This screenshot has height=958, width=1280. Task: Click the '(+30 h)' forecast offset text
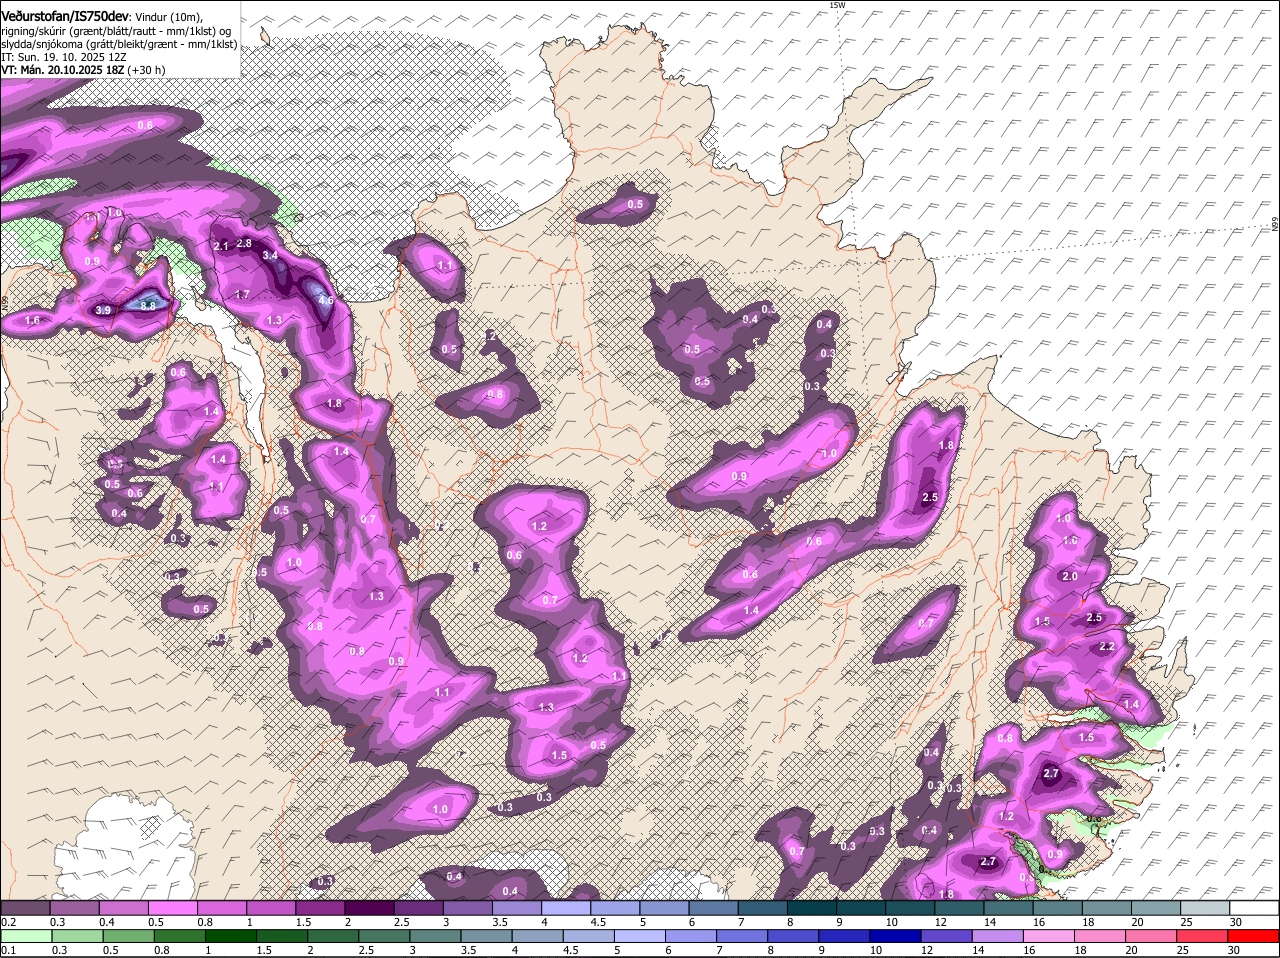pos(146,70)
